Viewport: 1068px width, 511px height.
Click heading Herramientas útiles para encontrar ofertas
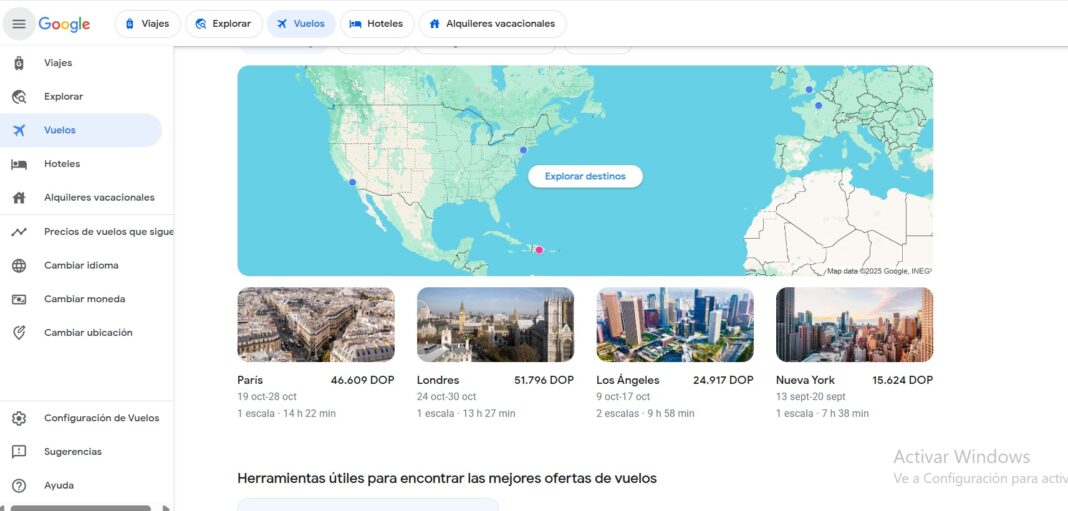point(447,478)
